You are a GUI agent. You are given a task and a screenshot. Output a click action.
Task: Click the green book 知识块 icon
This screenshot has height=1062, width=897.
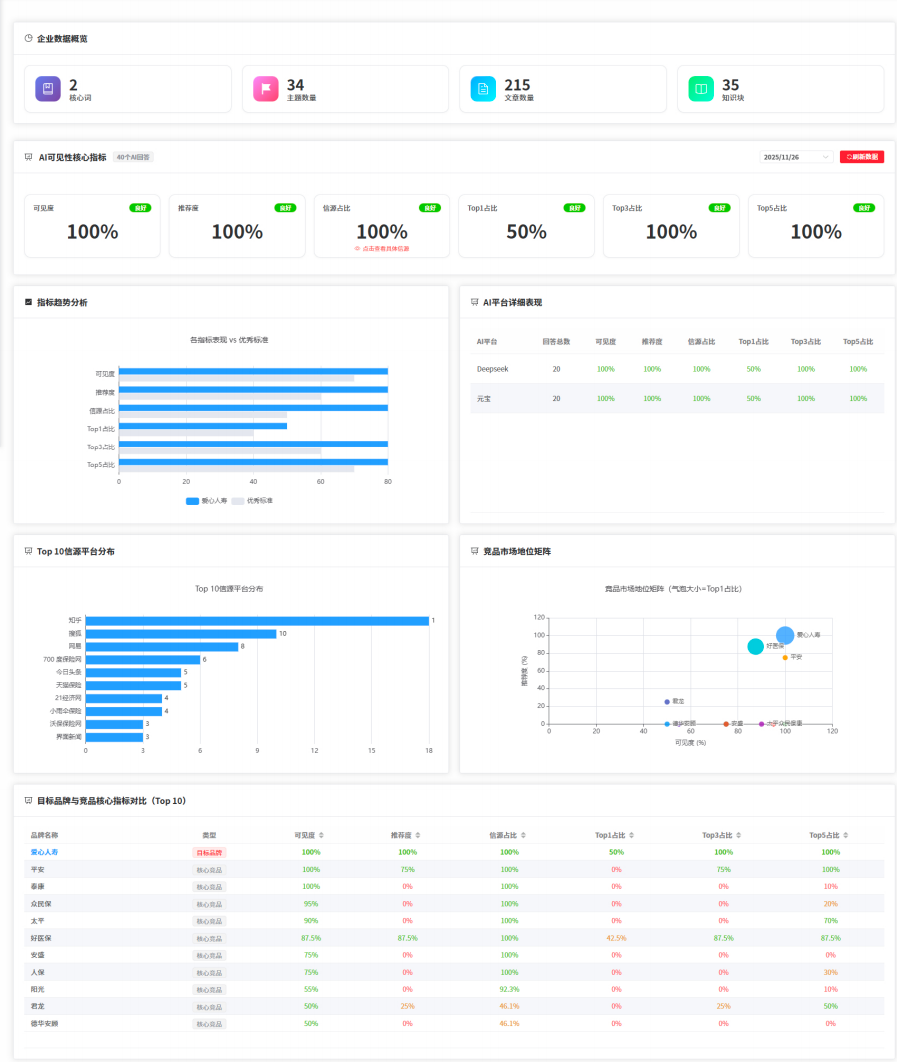pyautogui.click(x=701, y=89)
